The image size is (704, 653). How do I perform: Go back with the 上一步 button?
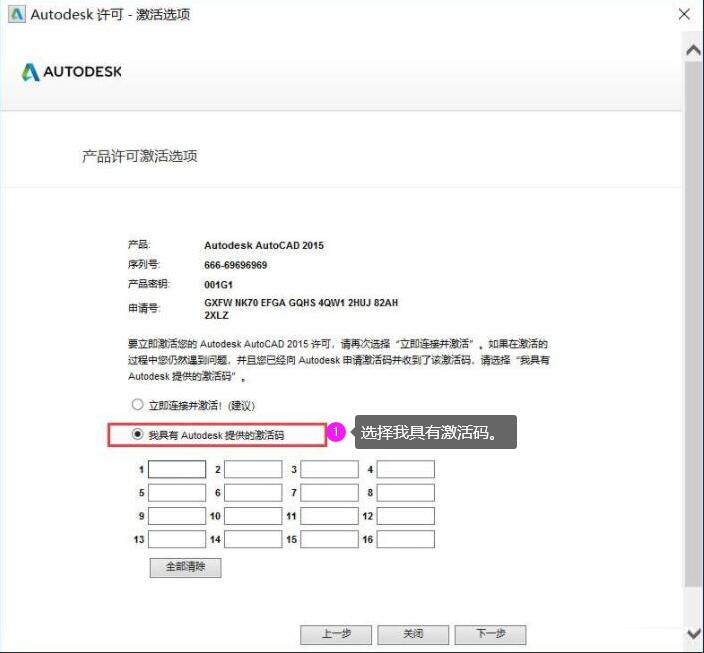(336, 634)
